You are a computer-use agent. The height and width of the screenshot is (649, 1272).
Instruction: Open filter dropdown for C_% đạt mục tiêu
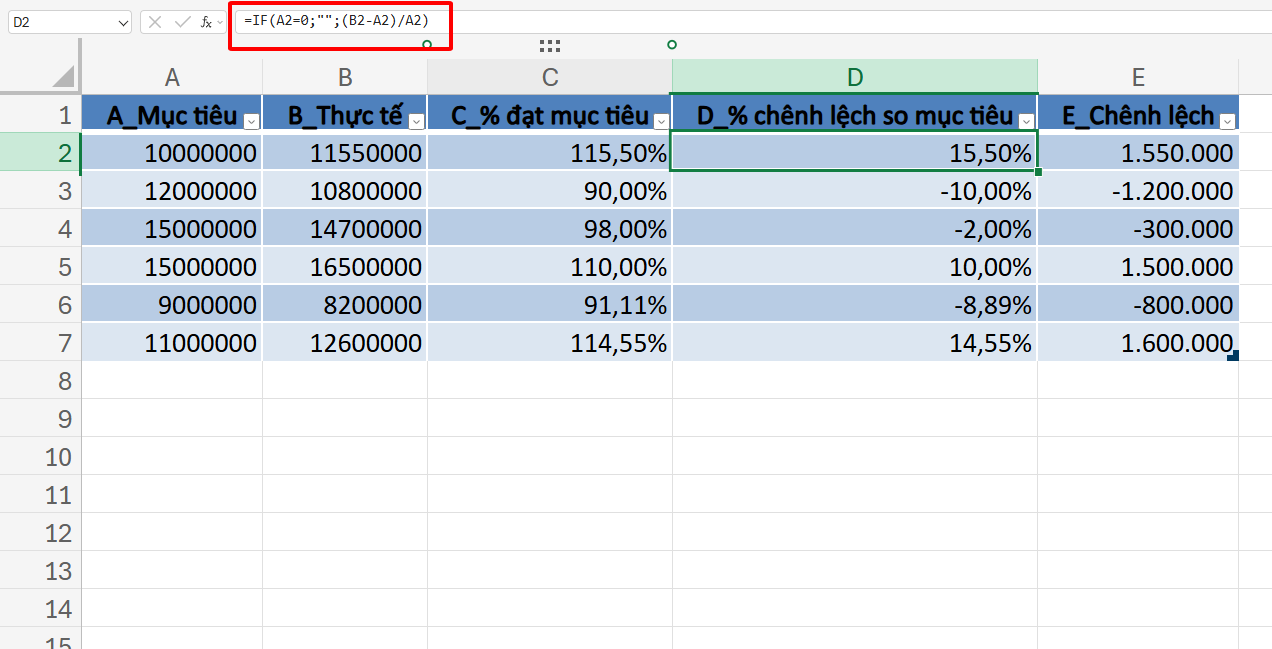point(661,121)
